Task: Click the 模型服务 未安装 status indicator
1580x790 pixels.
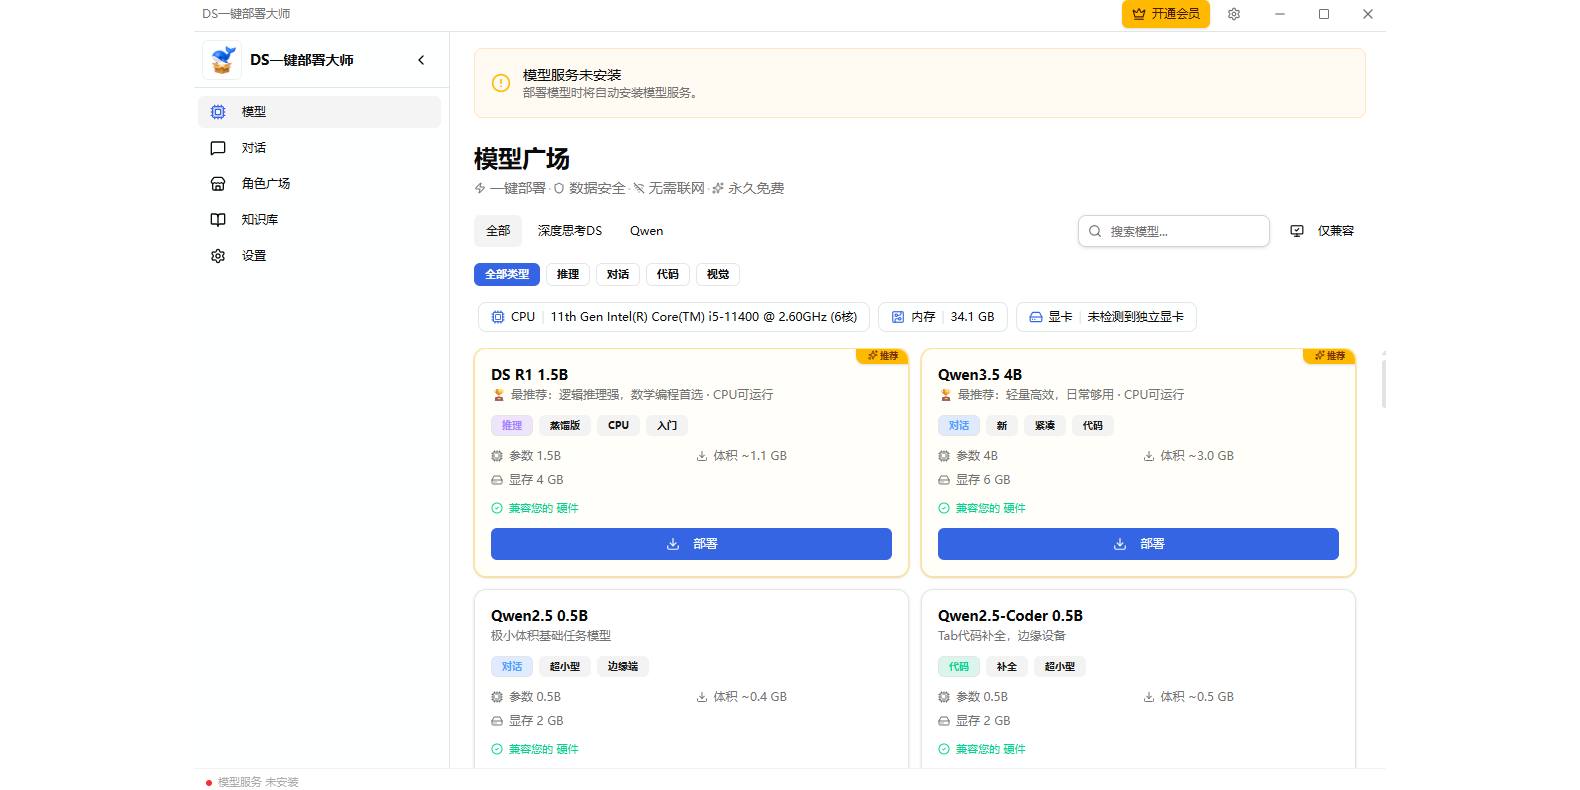Action: (x=252, y=782)
